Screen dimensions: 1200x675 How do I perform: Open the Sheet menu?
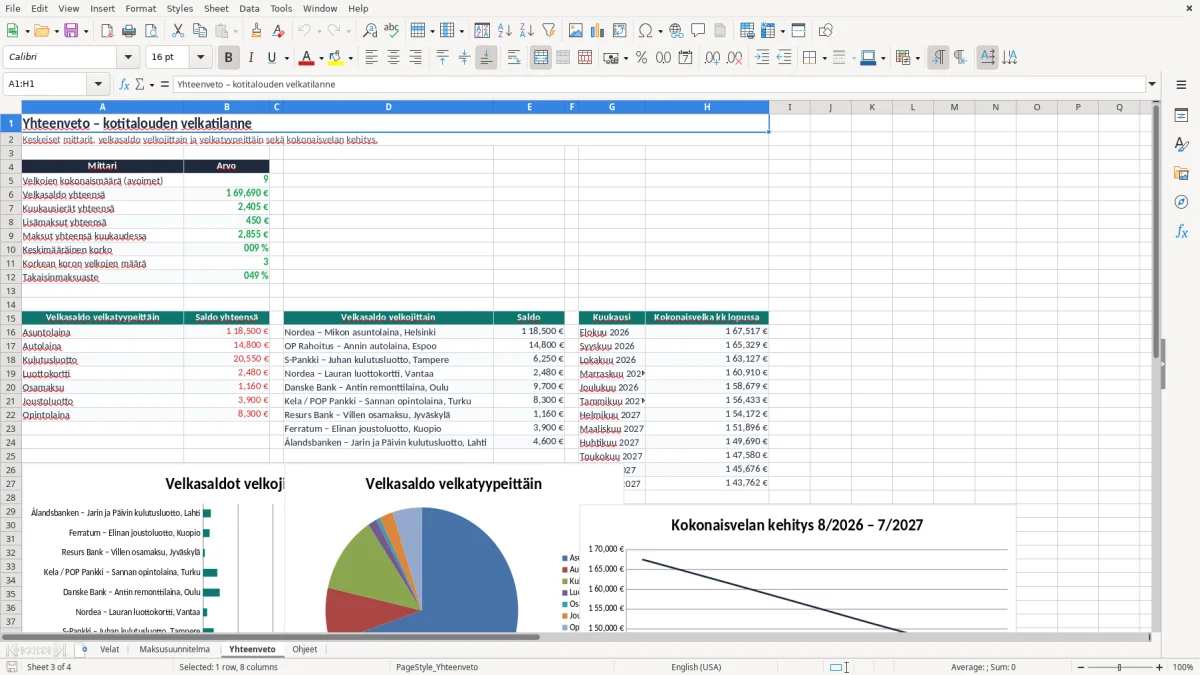216,8
